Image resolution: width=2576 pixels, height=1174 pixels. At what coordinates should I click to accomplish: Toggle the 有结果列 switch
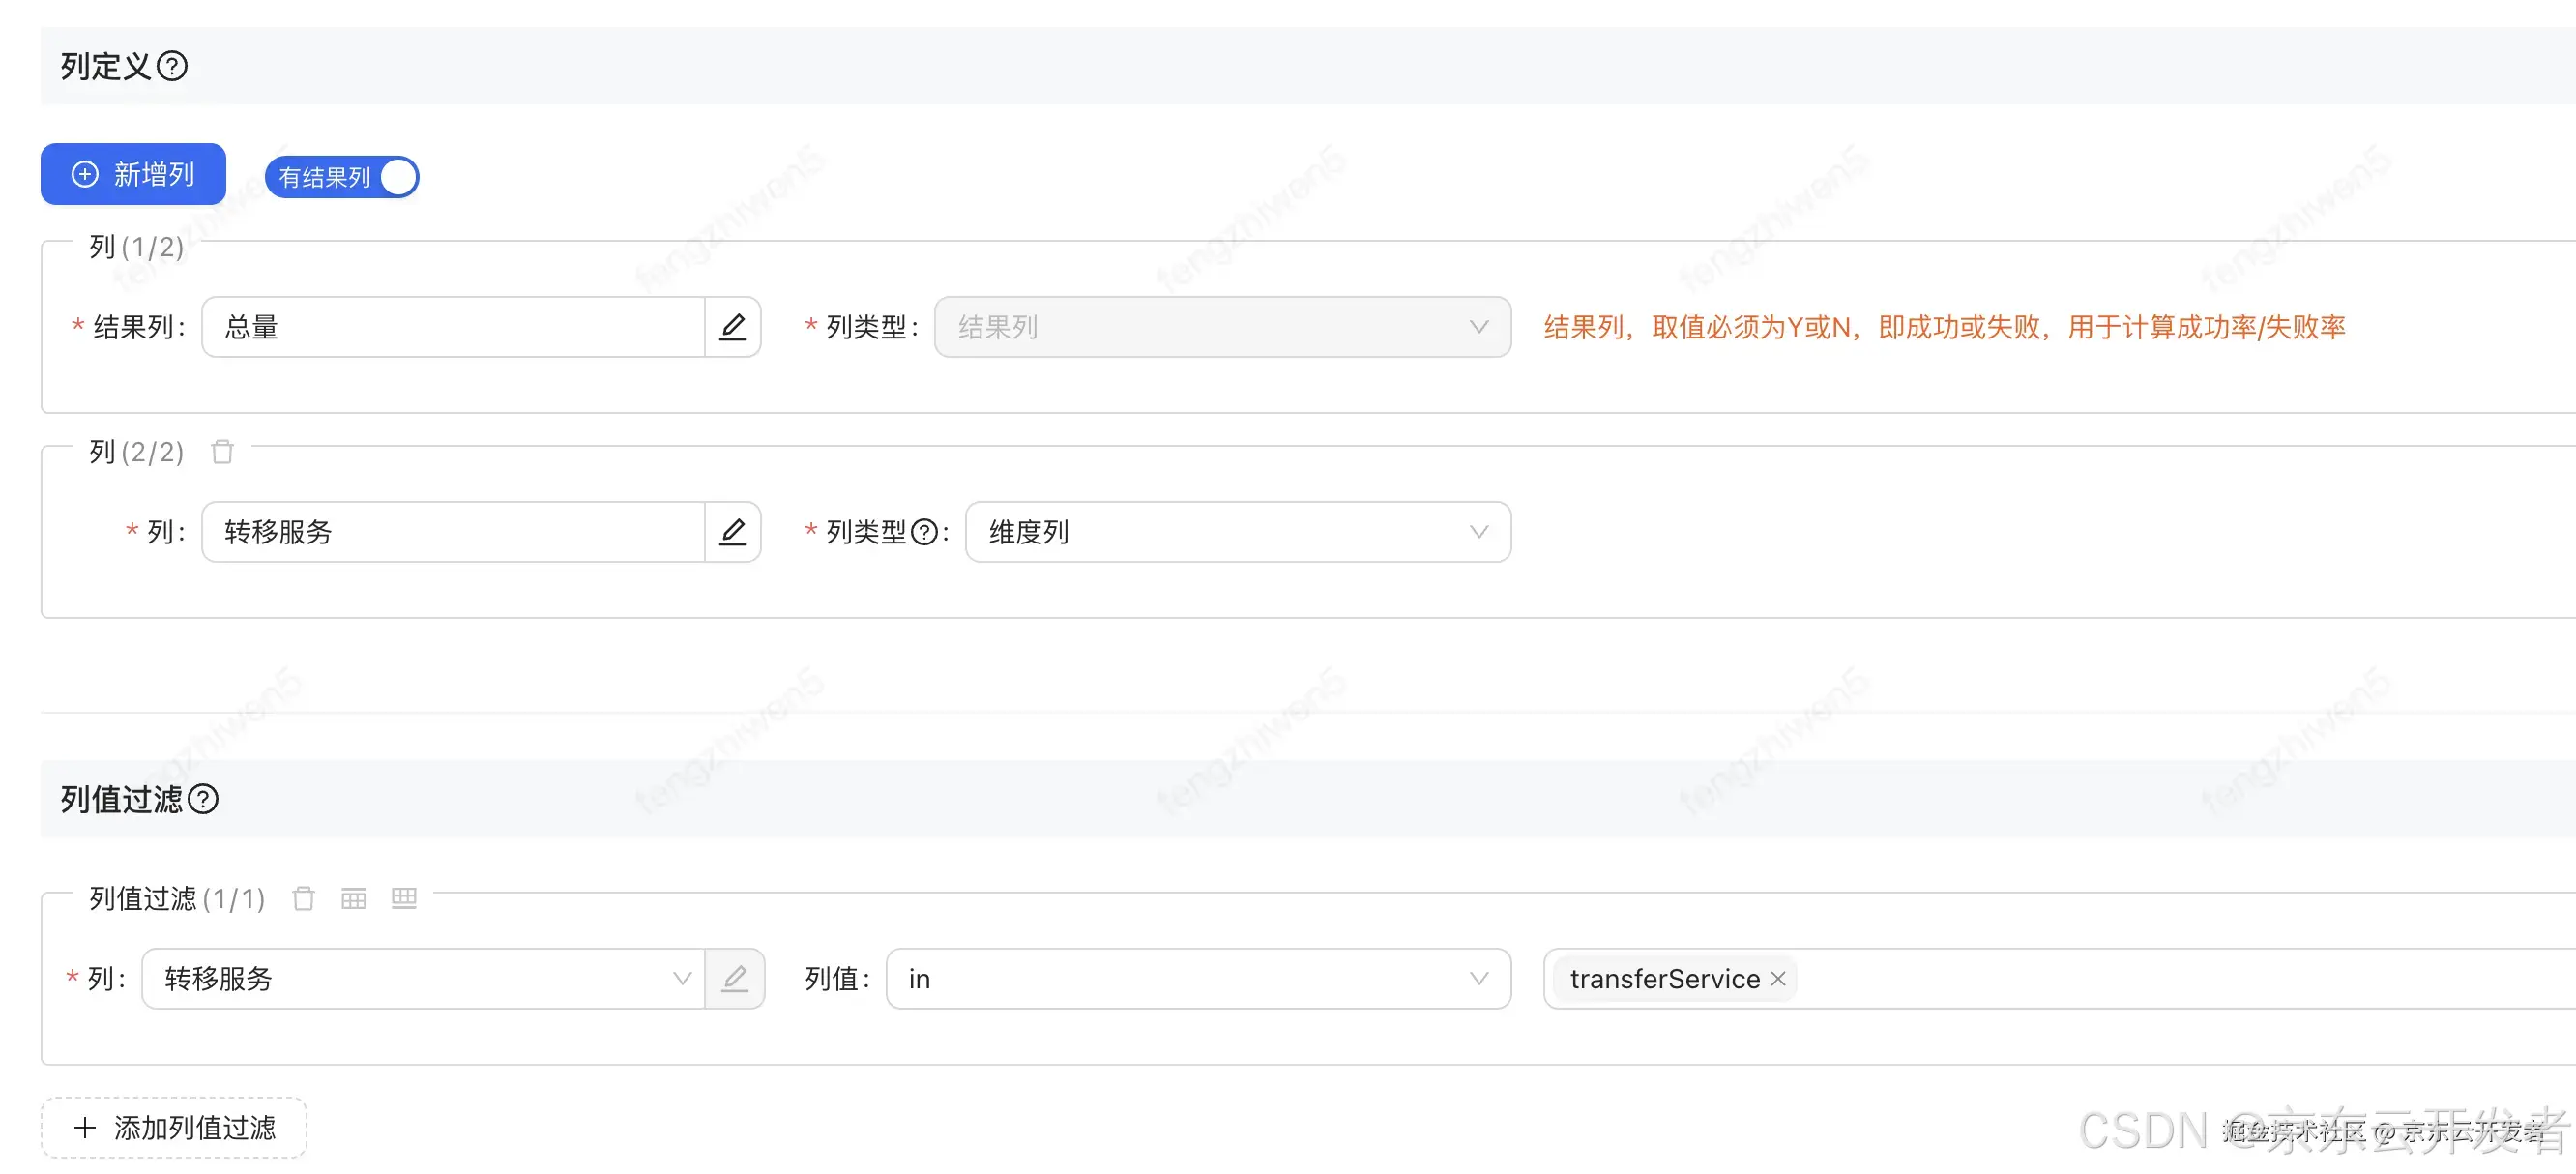tap(342, 177)
